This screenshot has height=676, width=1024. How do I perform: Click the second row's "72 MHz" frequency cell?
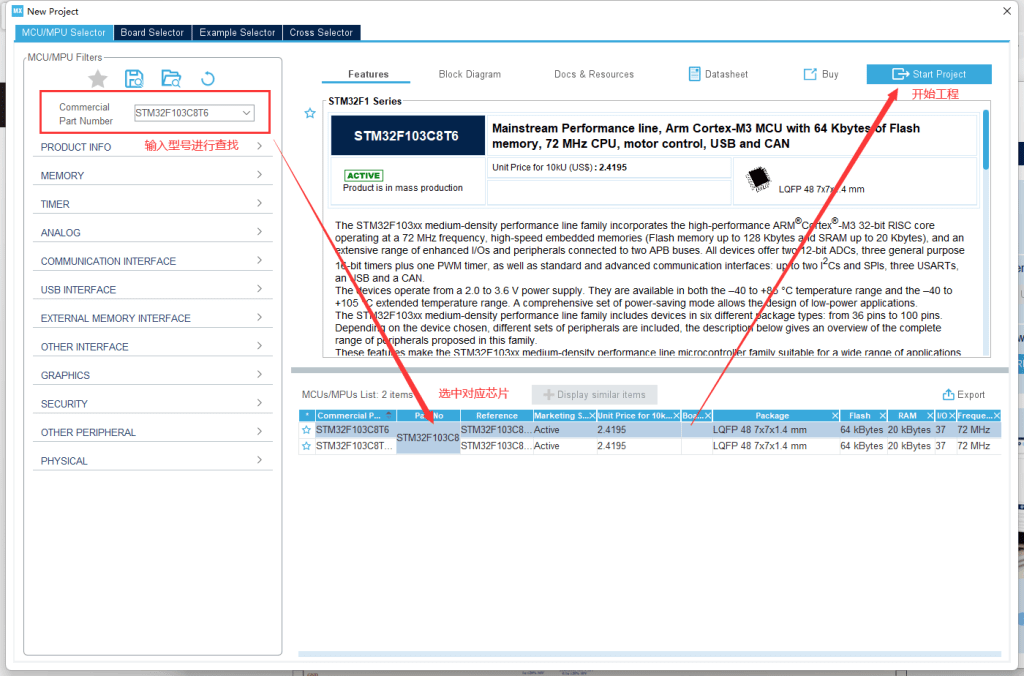(978, 446)
